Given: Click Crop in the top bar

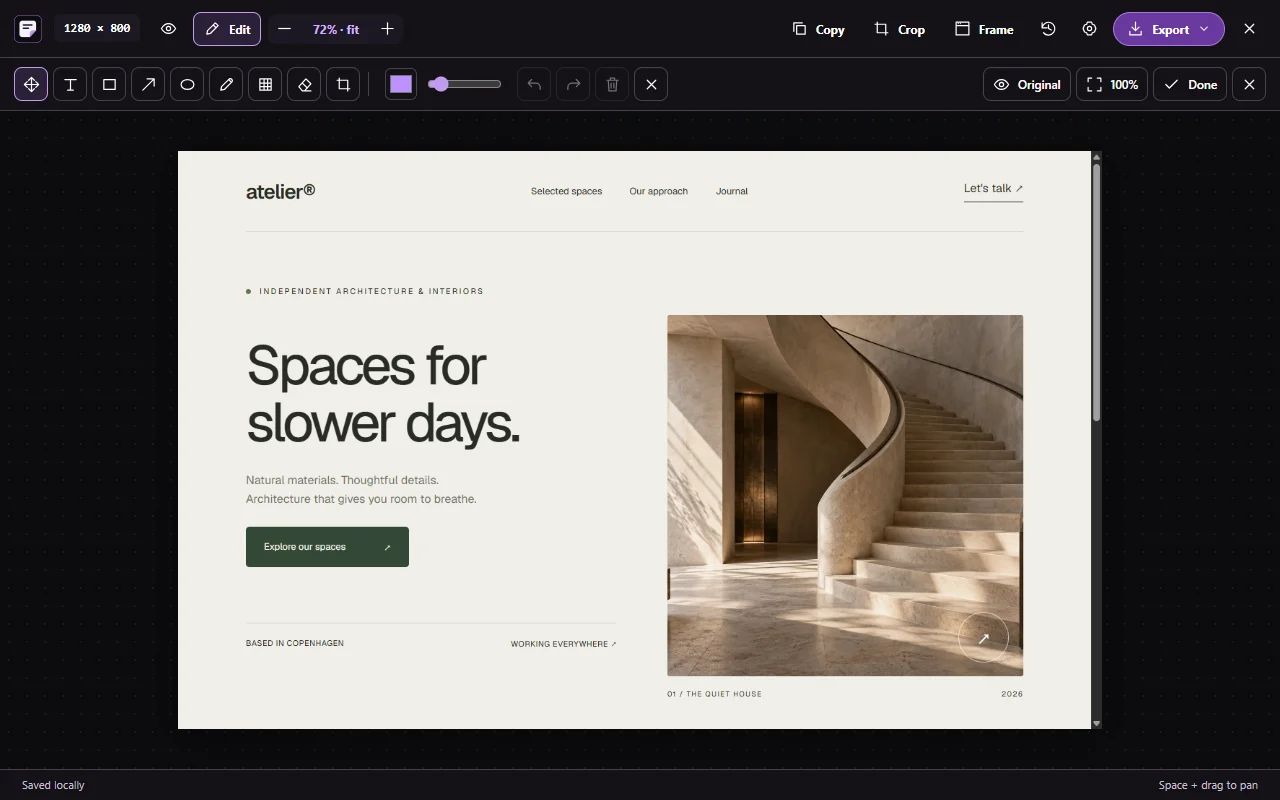Looking at the screenshot, I should click(x=899, y=29).
